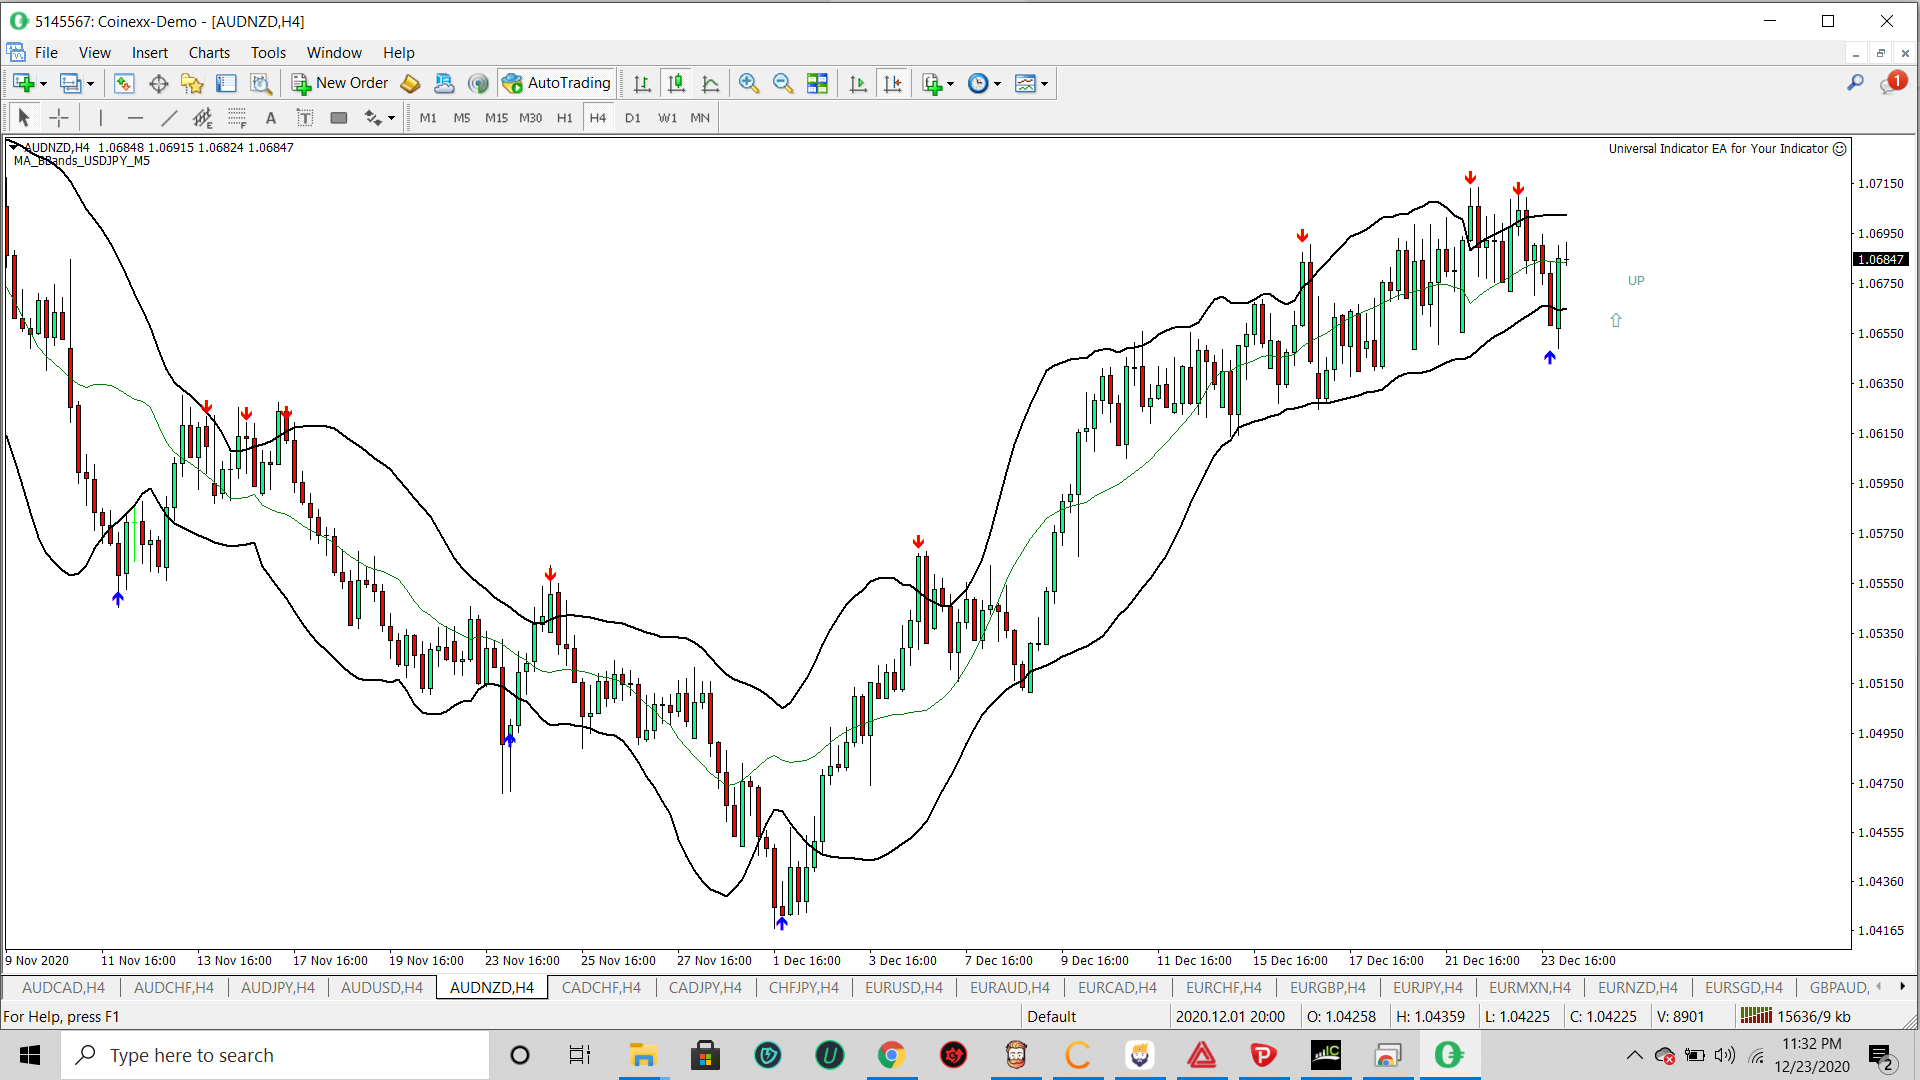Expand the Indicators list dropdown arrow
The height and width of the screenshot is (1080, 1920).
pyautogui.click(x=950, y=84)
